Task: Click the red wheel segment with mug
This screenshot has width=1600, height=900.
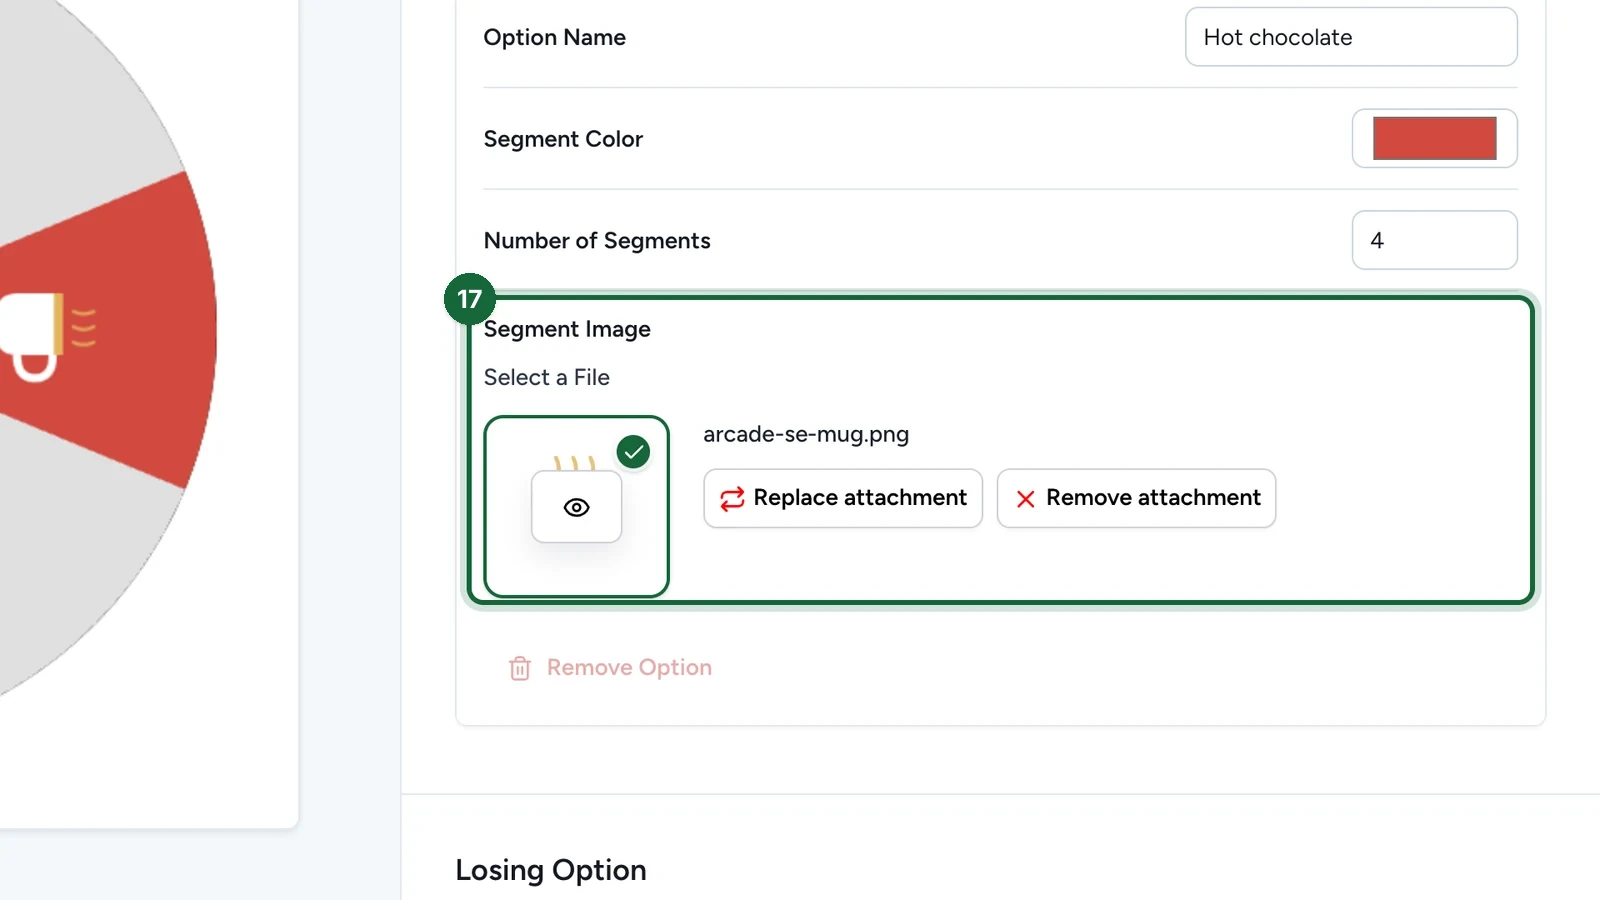Action: coord(110,330)
